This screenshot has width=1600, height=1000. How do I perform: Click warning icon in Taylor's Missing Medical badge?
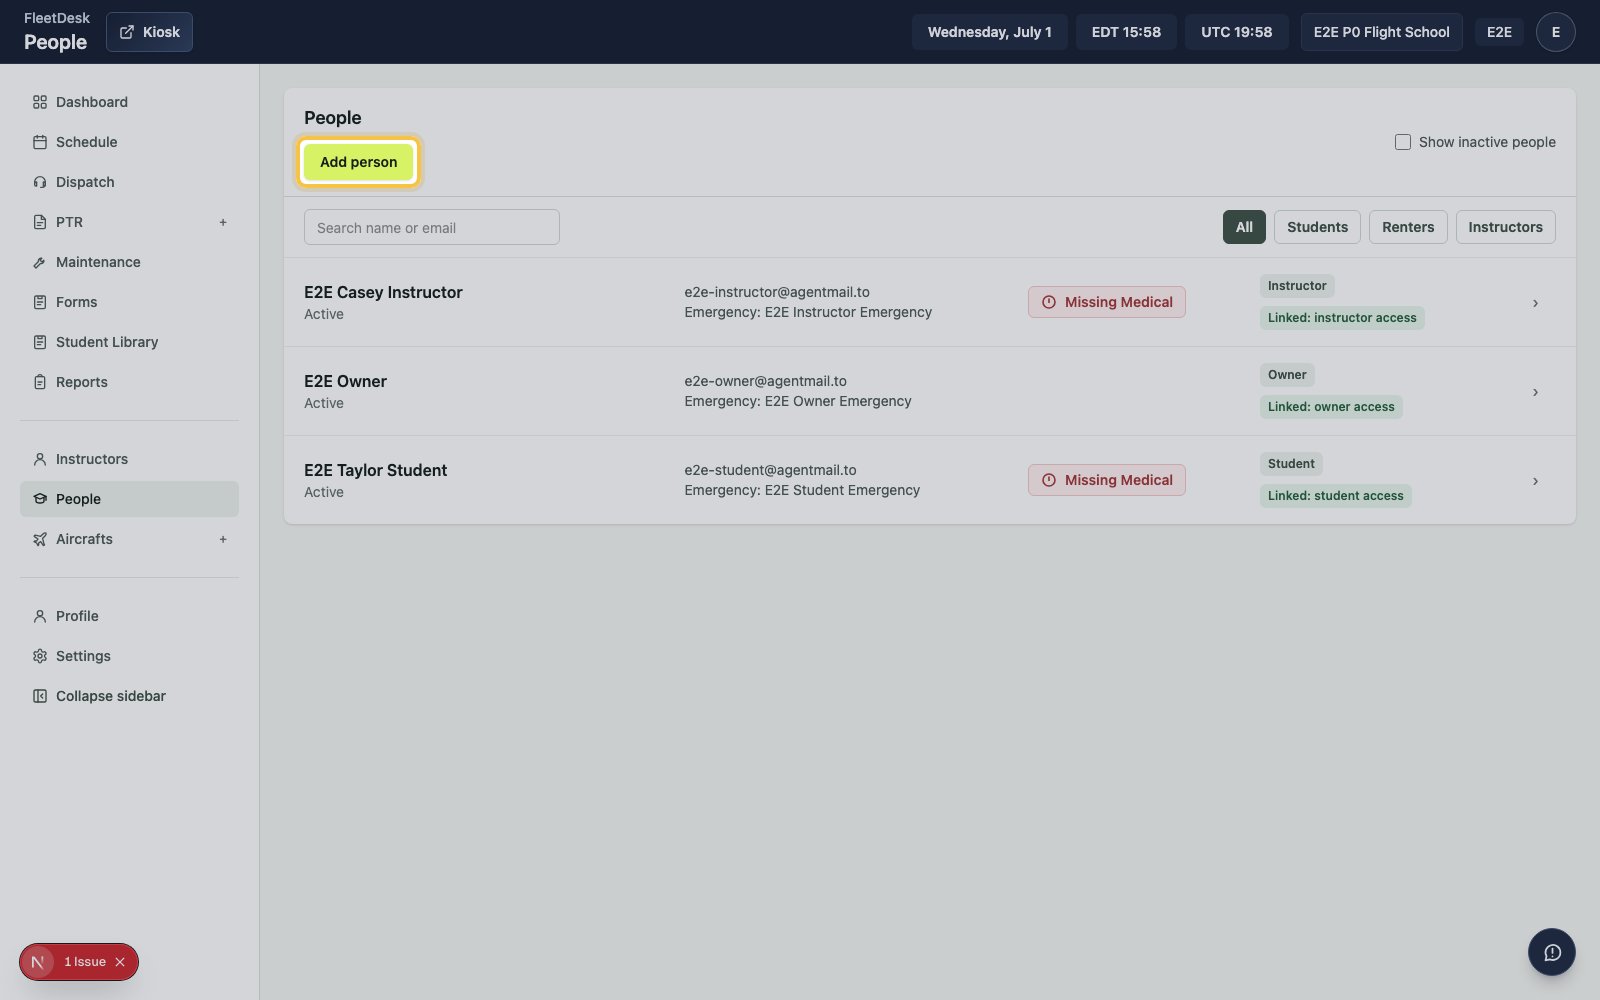coord(1049,480)
